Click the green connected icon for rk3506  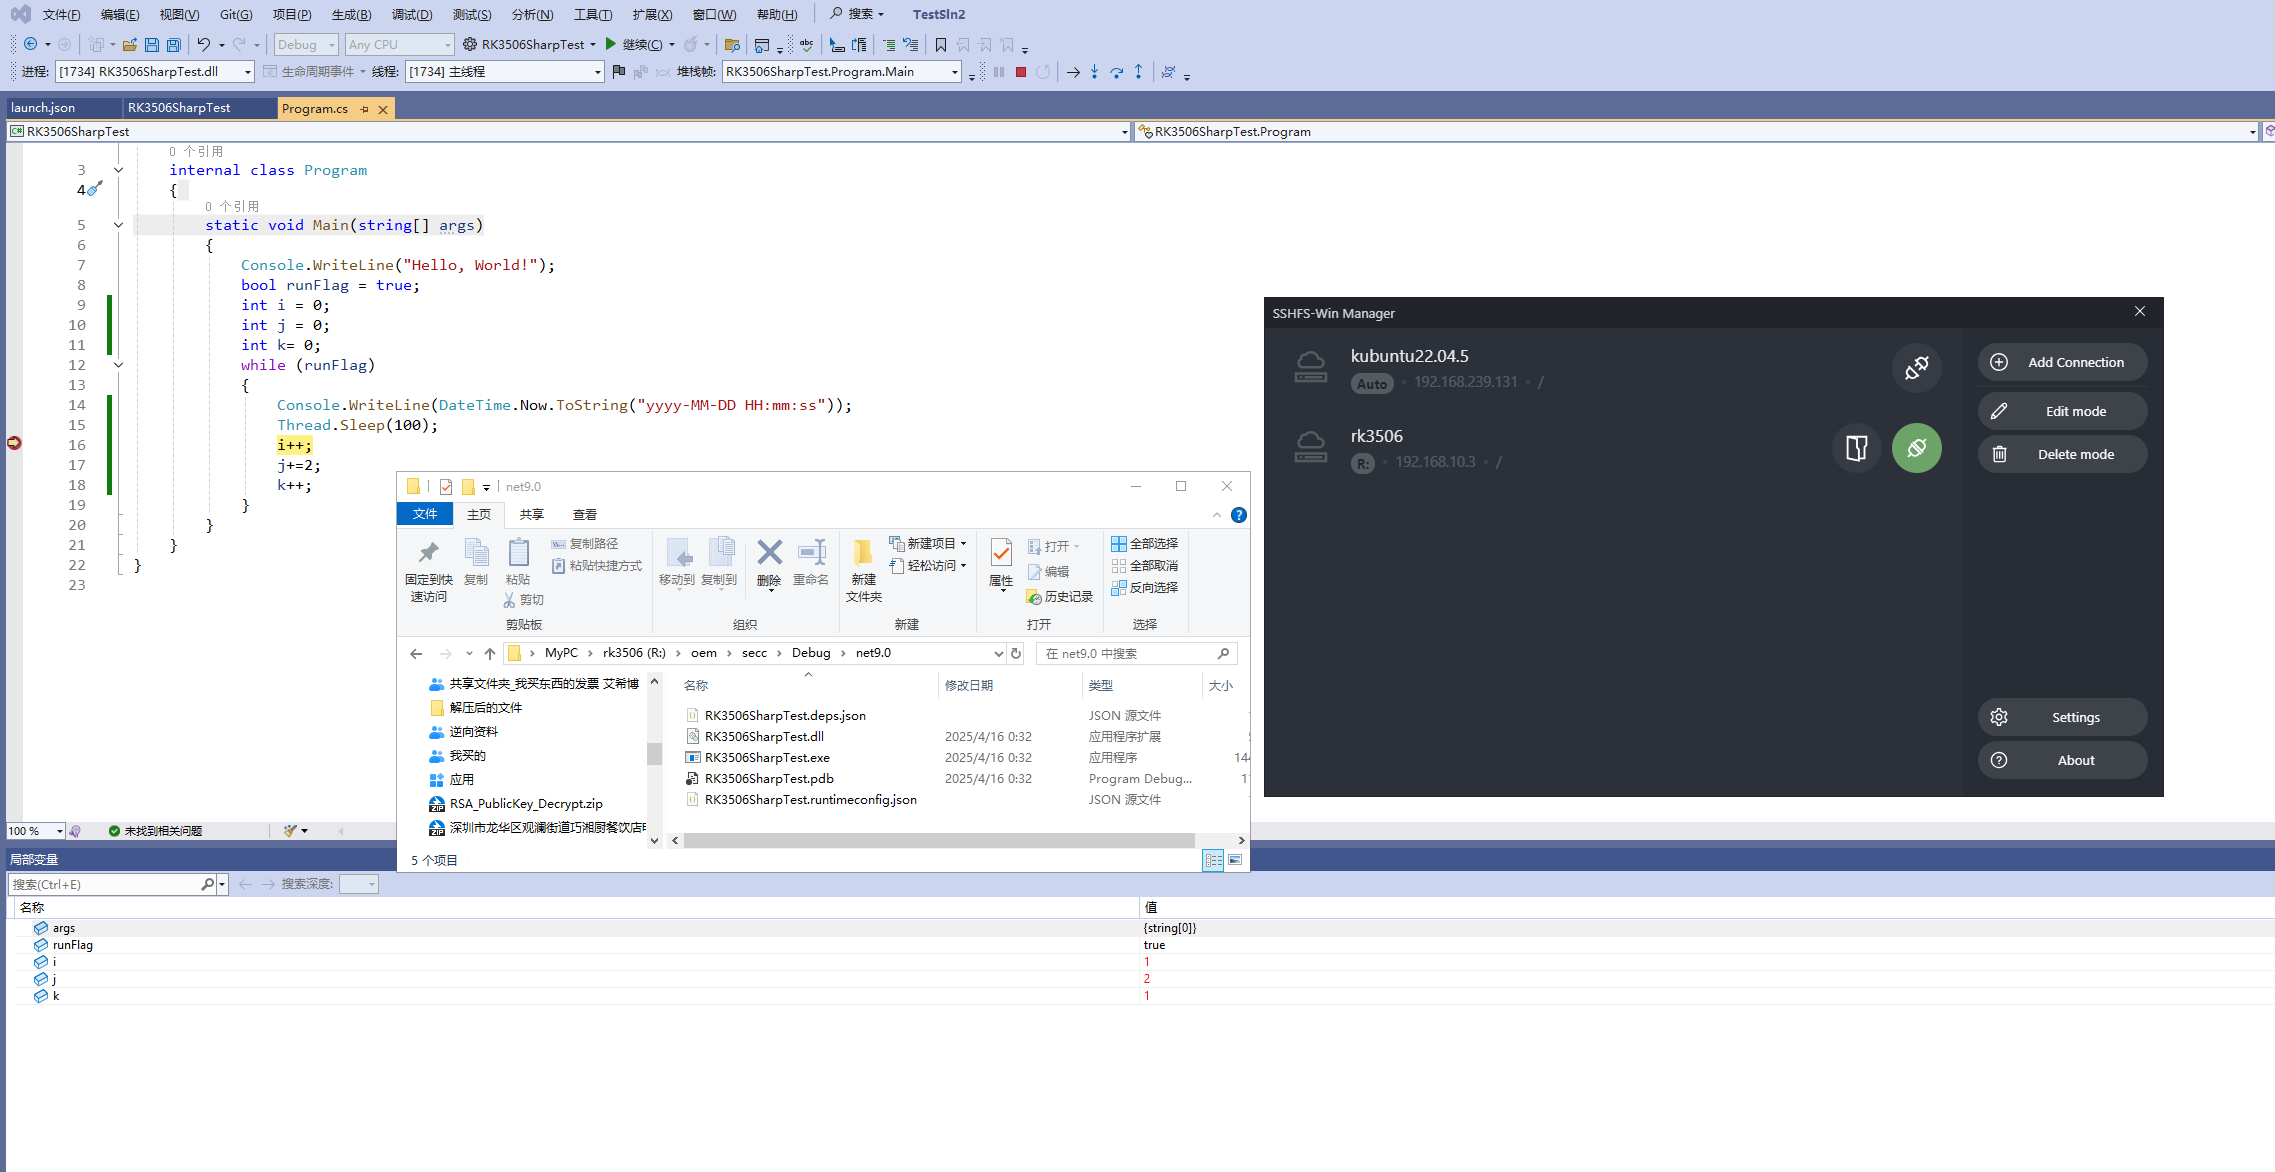pos(1917,448)
